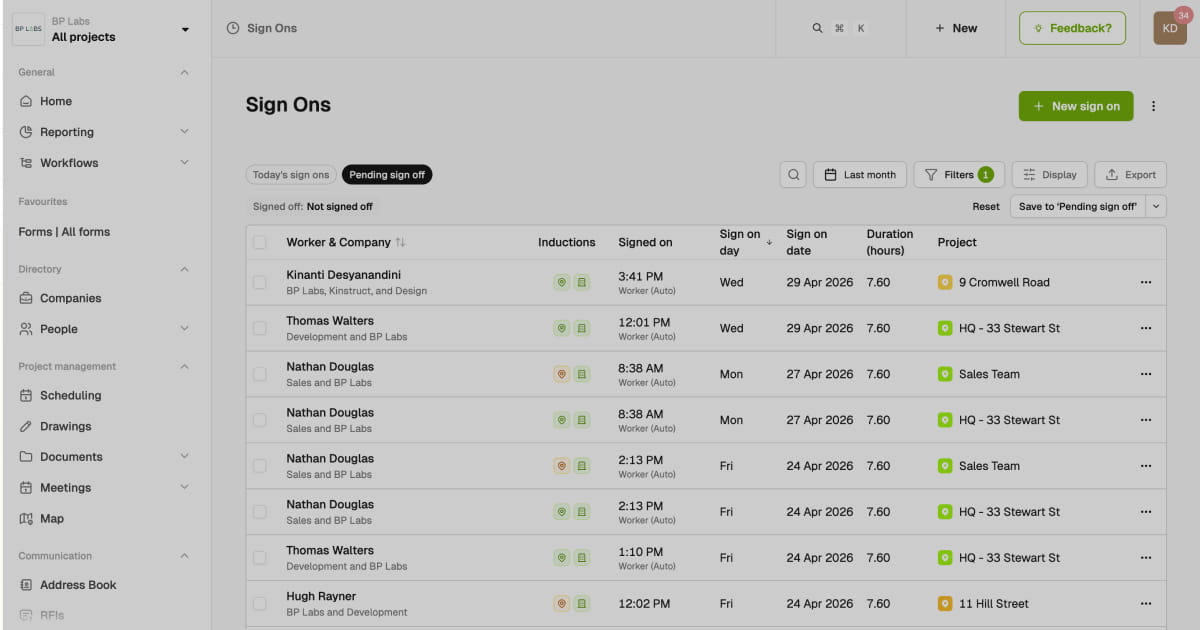
Task: Click the Home icon in sidebar
Action: coord(26,101)
